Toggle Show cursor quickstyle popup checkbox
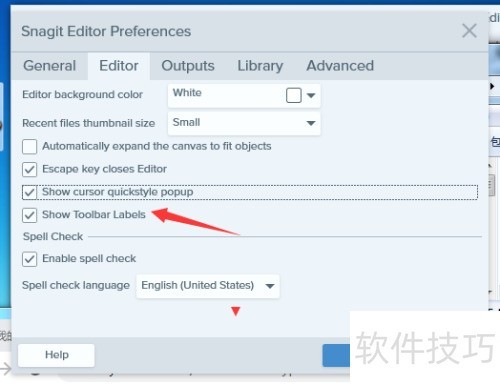500x385 pixels. point(29,192)
